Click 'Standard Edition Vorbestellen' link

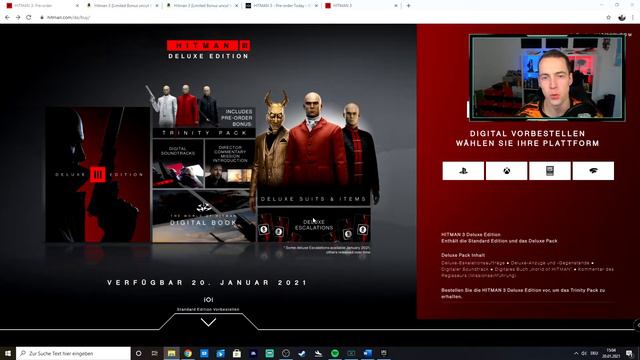click(208, 309)
